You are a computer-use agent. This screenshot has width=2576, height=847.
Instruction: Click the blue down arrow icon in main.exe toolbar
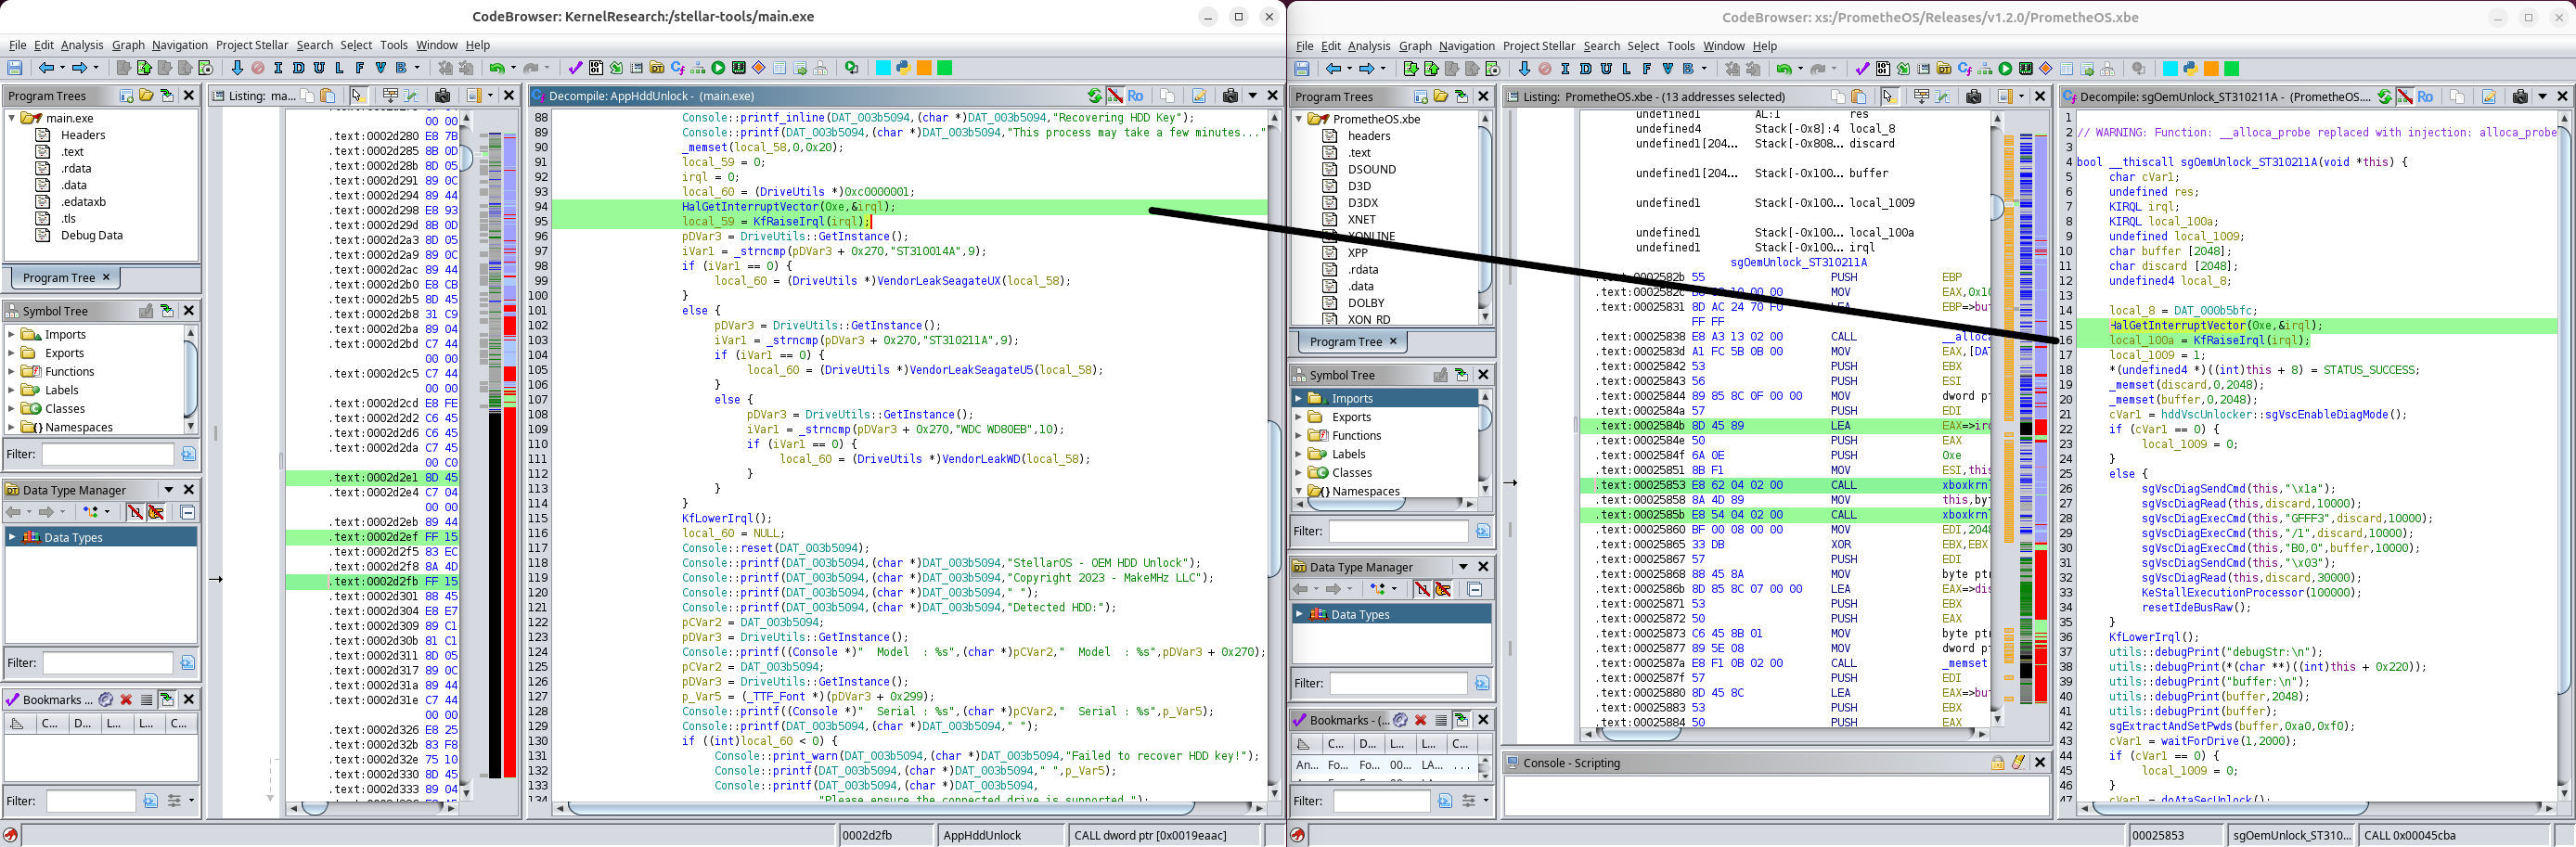point(237,68)
